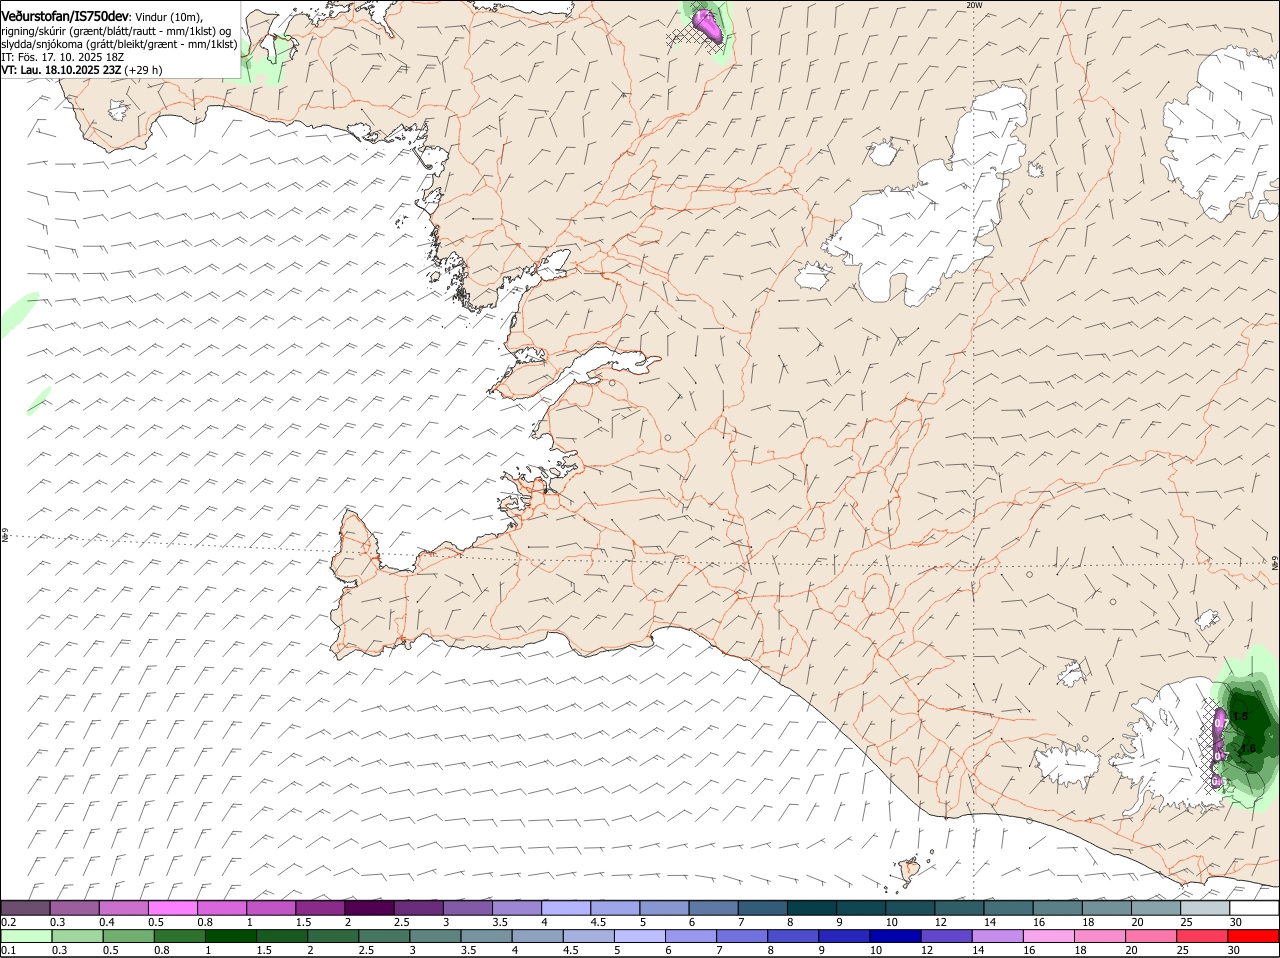The image size is (1280, 958).
Task: Click the 'IT: Fös. 17. 10. 2025 18Z' line
Action: 62,57
